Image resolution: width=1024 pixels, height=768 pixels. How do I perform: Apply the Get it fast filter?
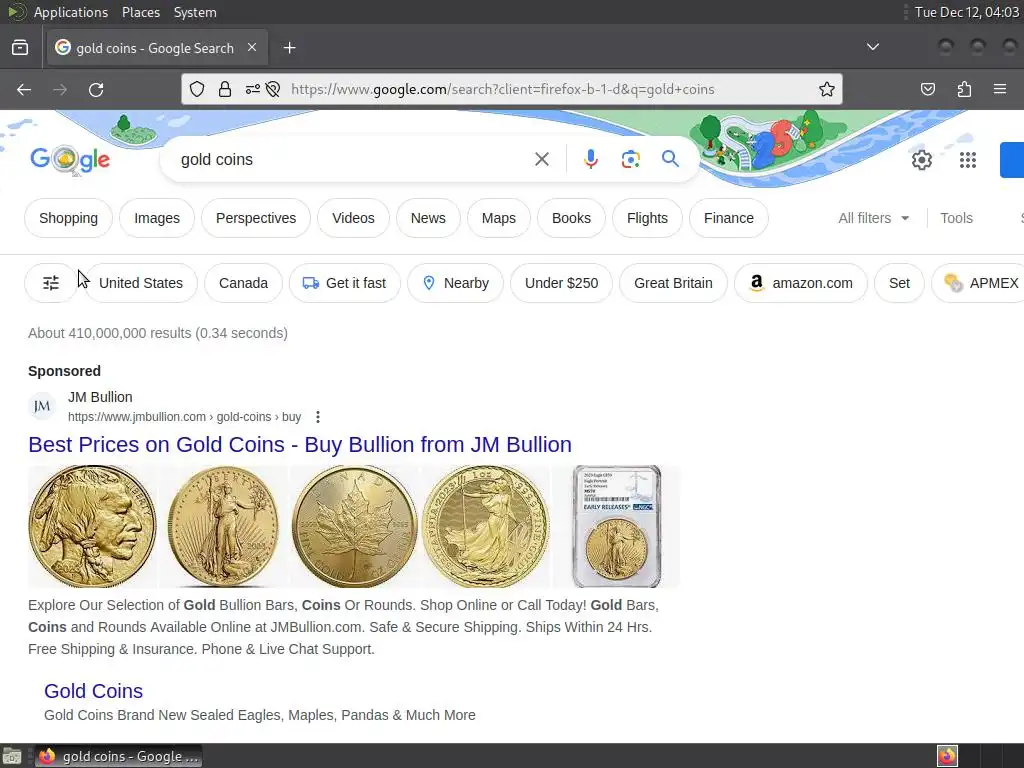click(x=345, y=283)
